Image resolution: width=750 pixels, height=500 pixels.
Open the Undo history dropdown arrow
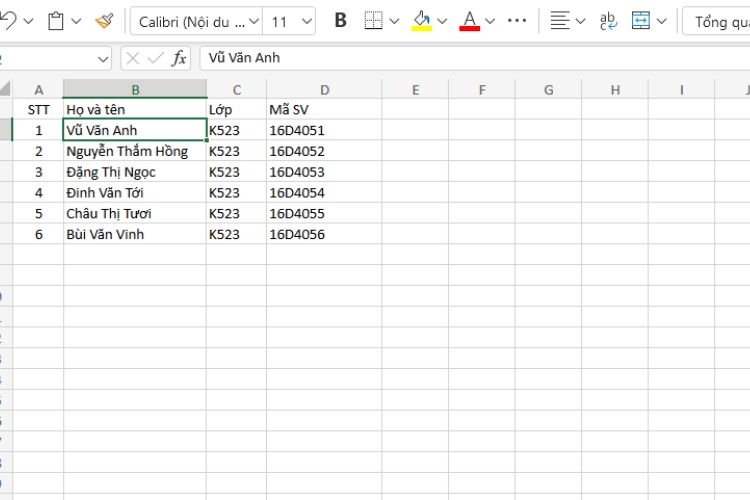point(28,21)
